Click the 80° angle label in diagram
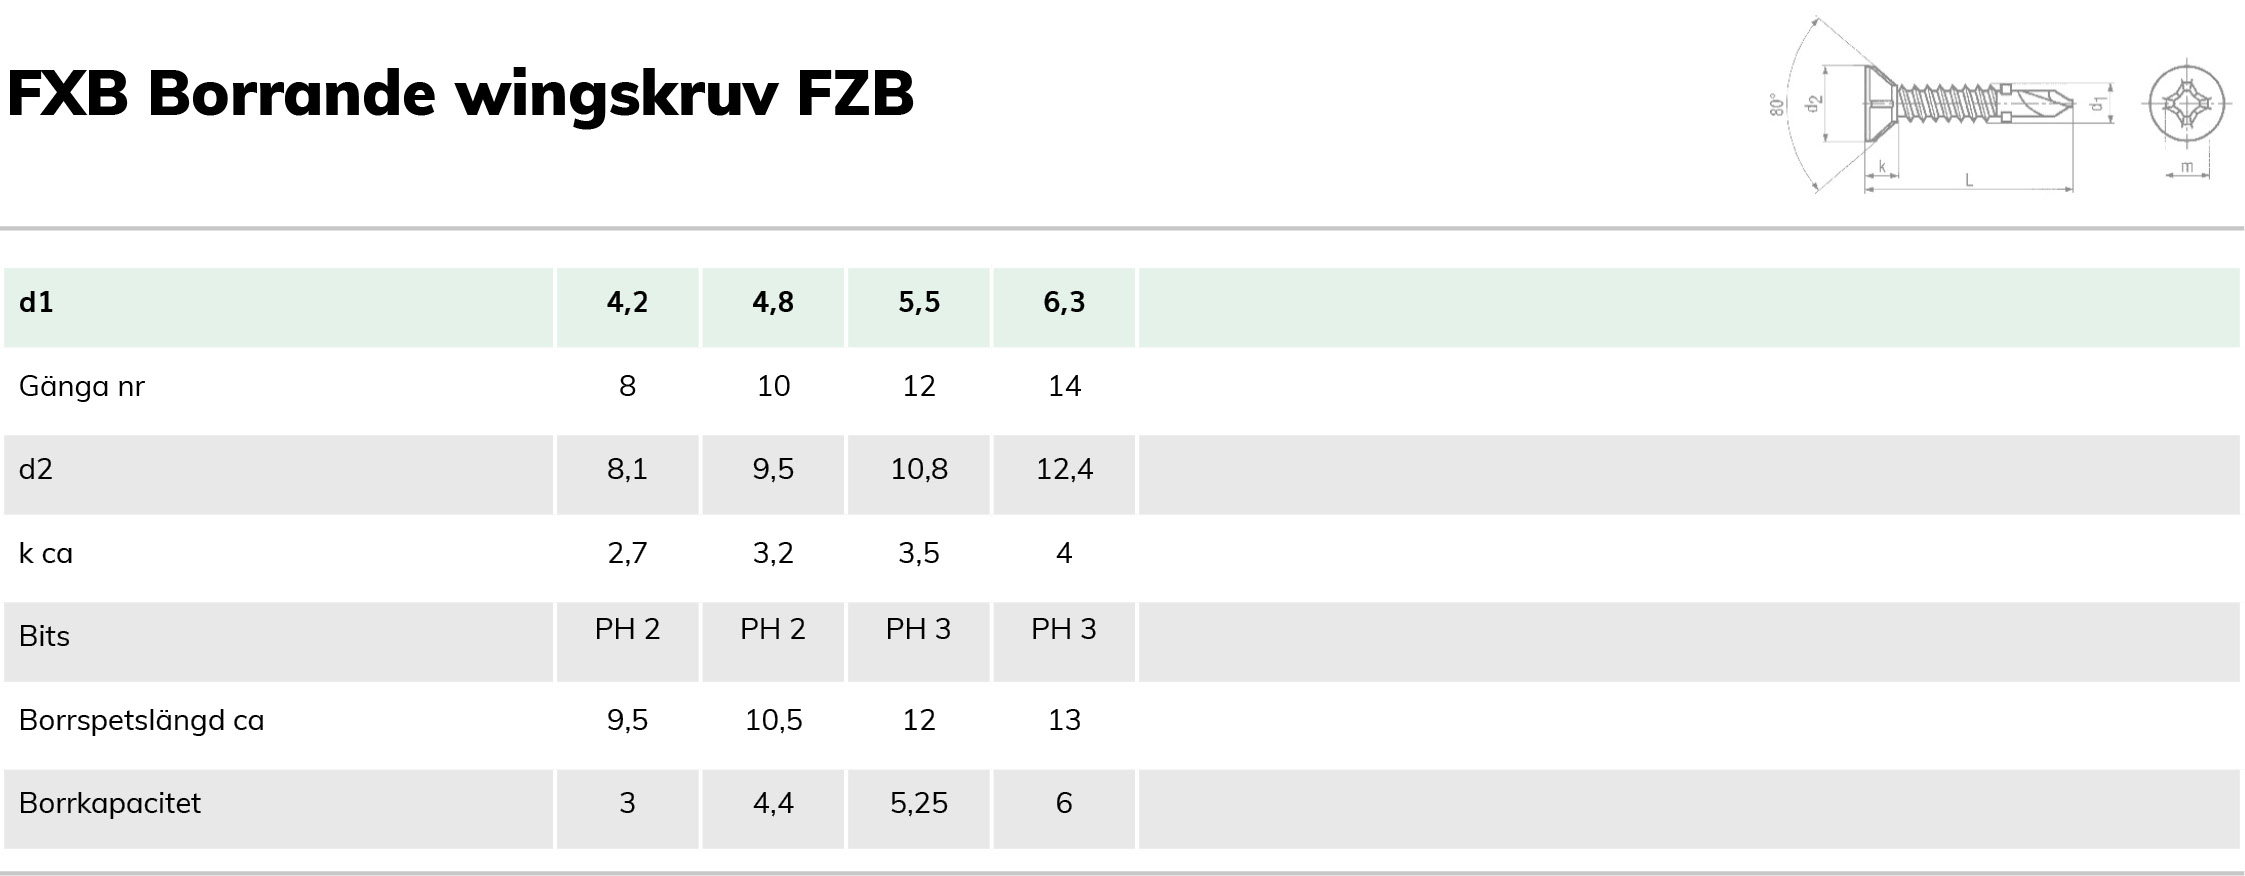The height and width of the screenshot is (876, 2245). (1776, 105)
